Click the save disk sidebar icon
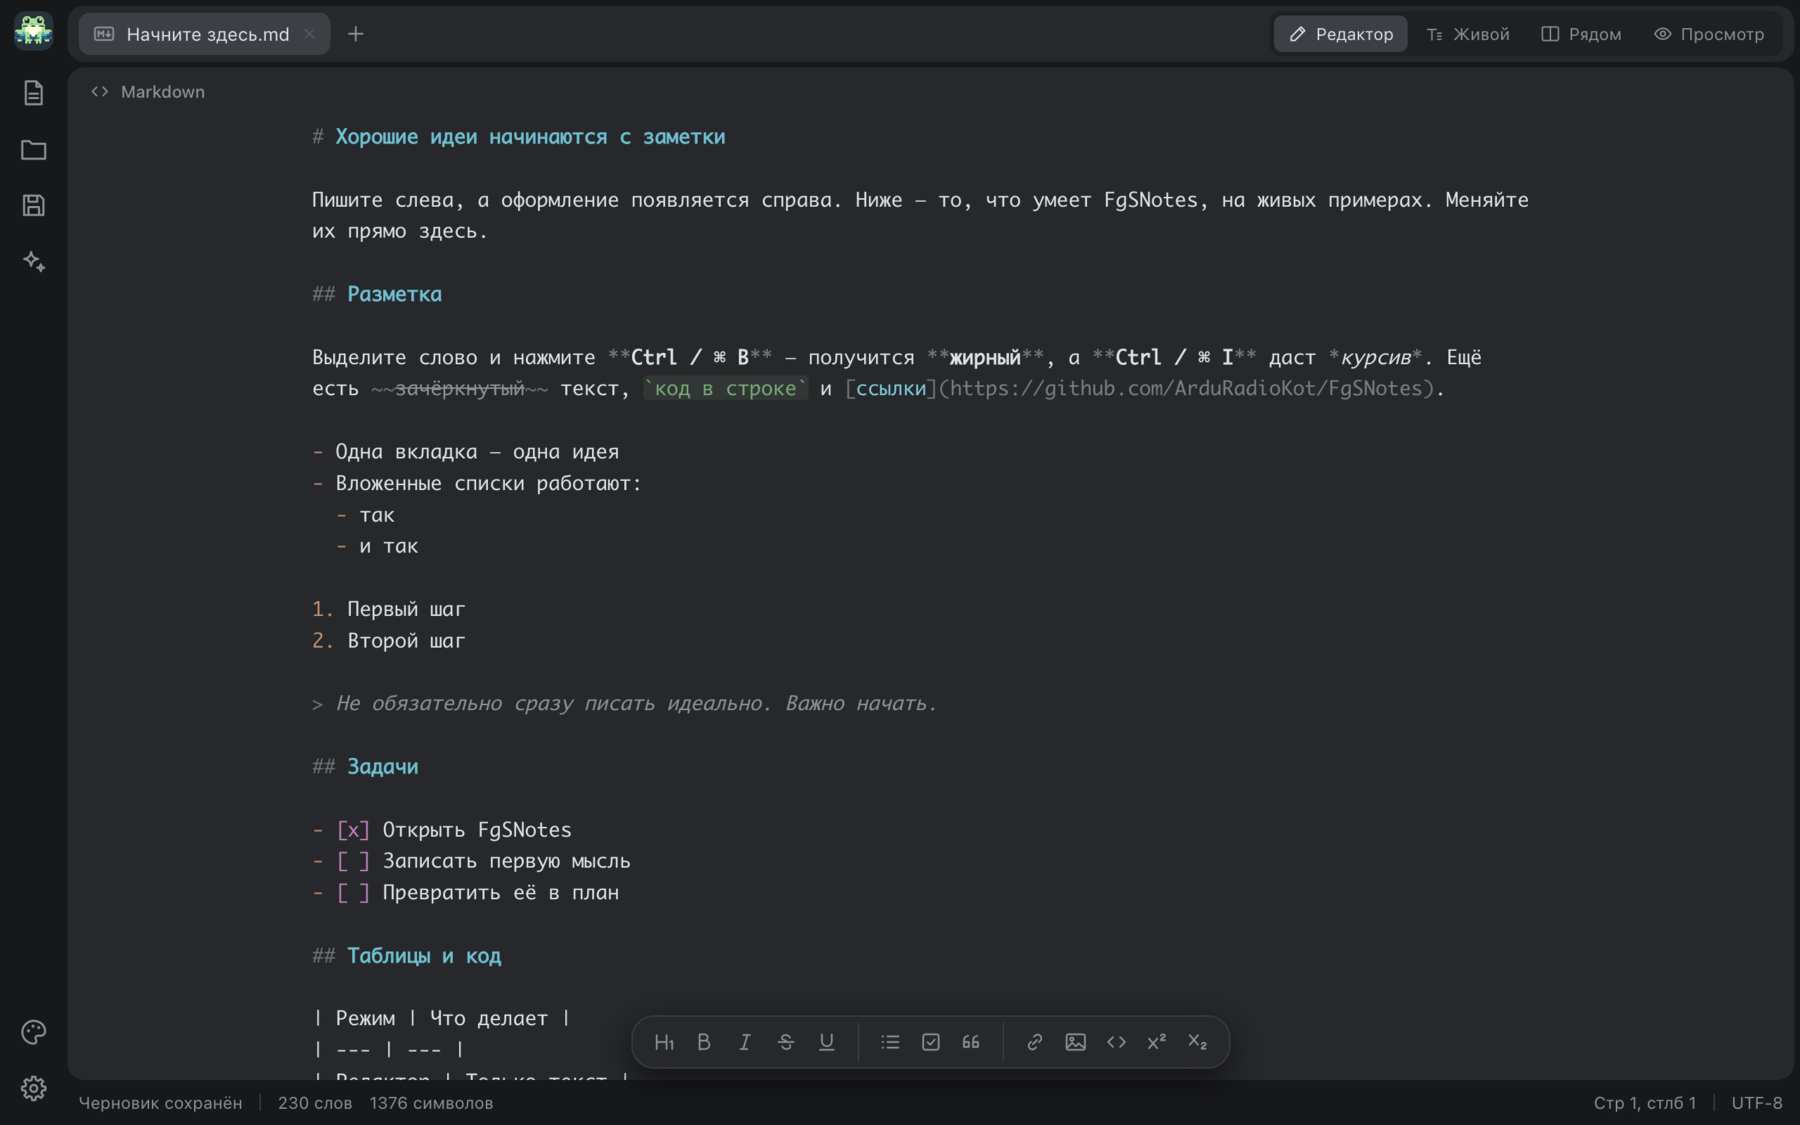Screen dimensions: 1800x1125 33,206
